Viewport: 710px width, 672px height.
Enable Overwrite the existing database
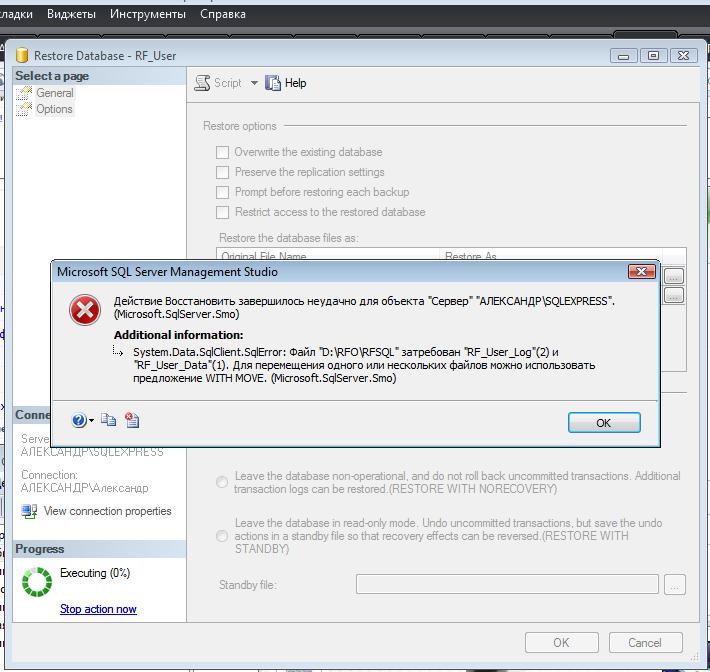pyautogui.click(x=222, y=152)
